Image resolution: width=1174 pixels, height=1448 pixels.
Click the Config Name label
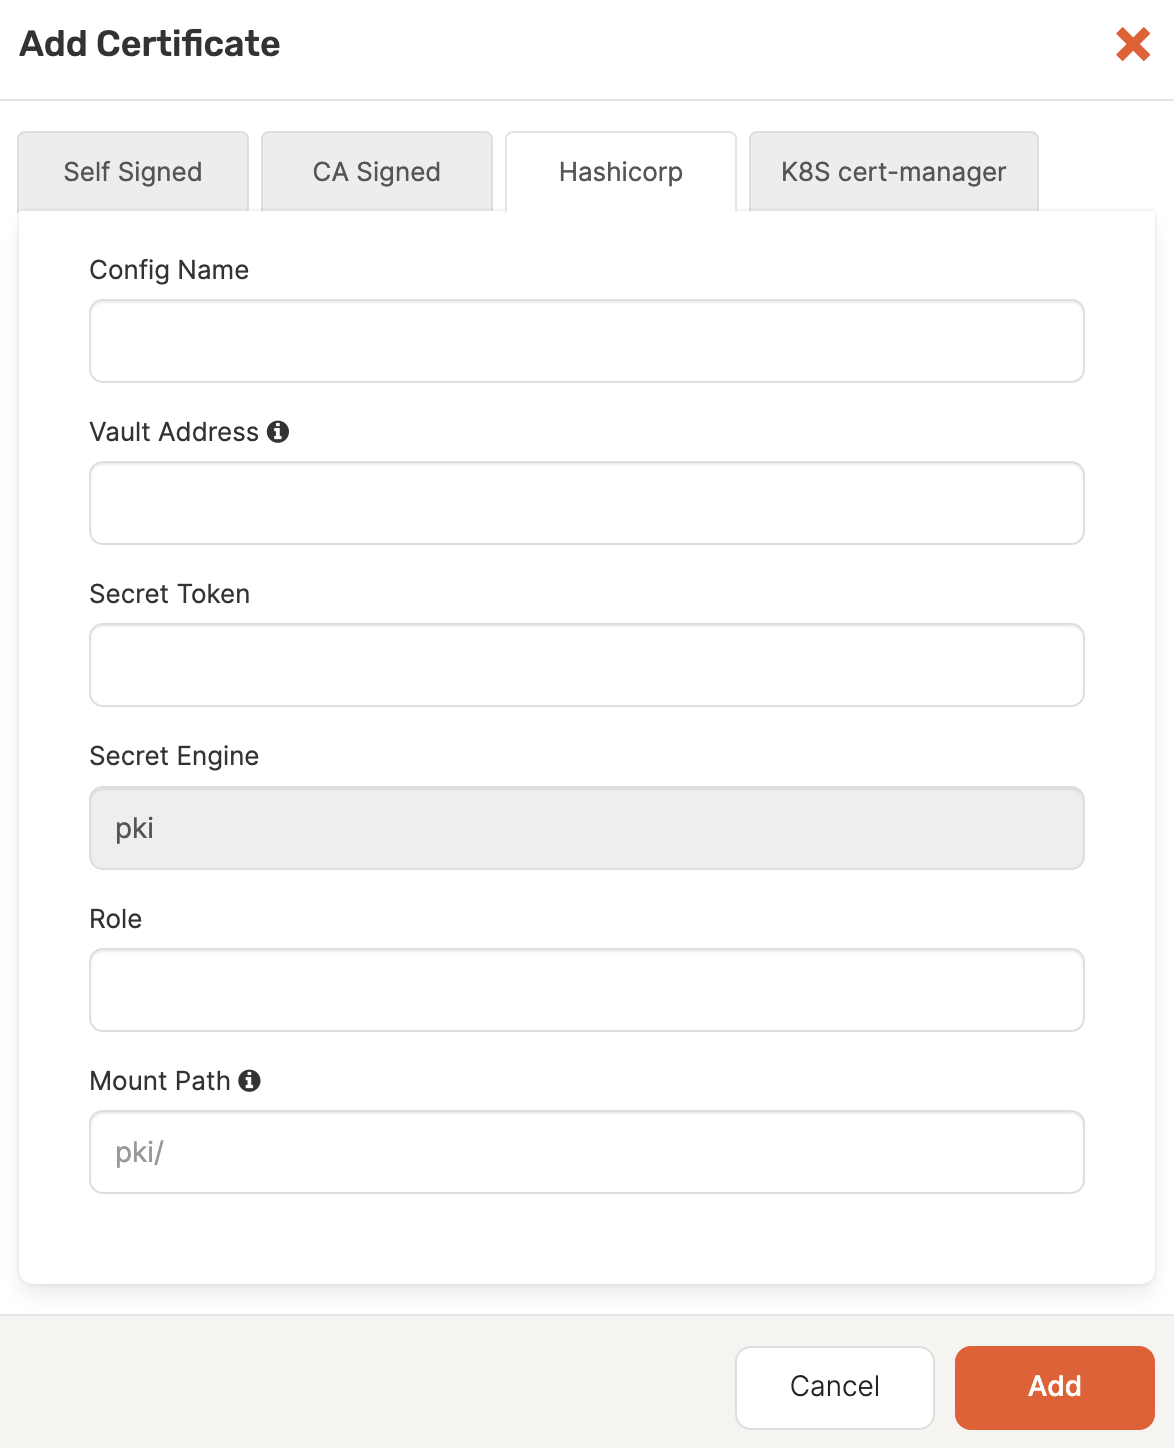point(169,269)
